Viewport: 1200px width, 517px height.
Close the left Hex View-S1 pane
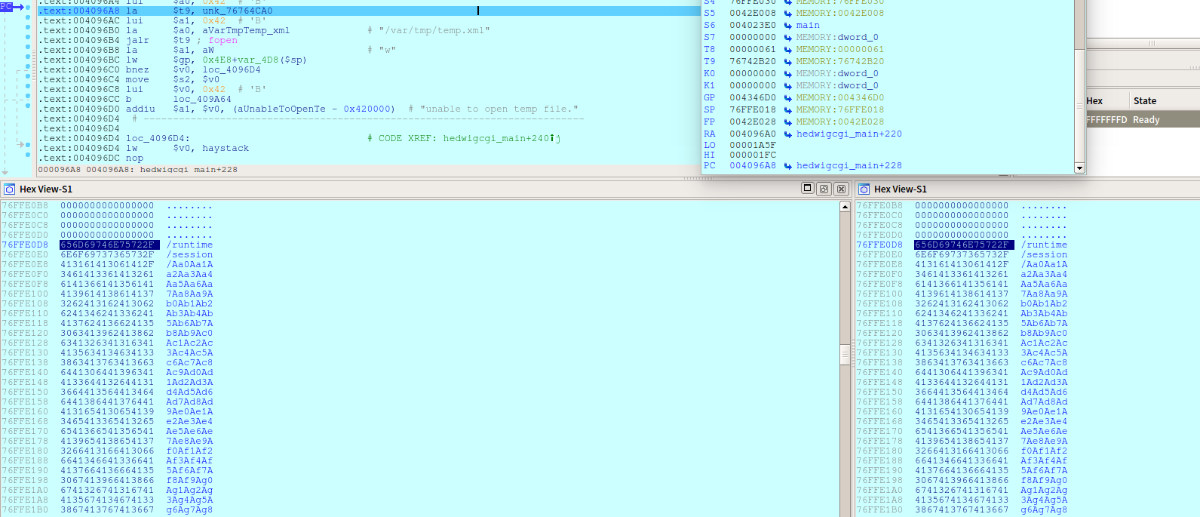pos(839,189)
